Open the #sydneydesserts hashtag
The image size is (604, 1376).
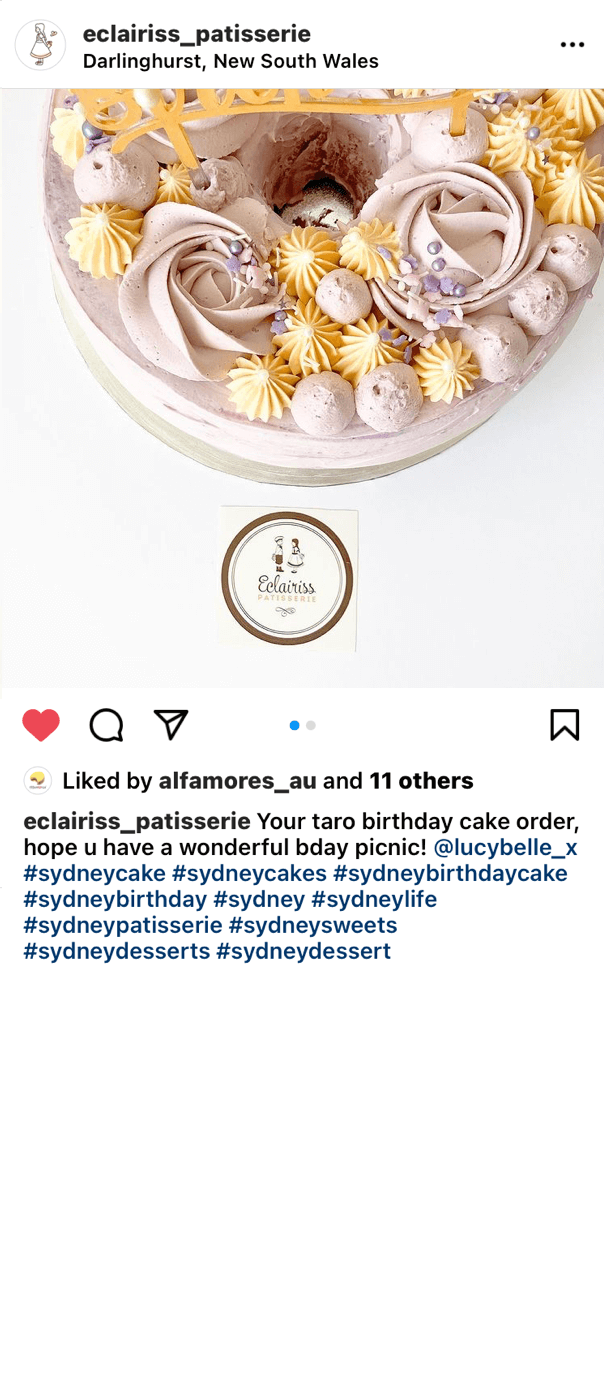point(117,951)
